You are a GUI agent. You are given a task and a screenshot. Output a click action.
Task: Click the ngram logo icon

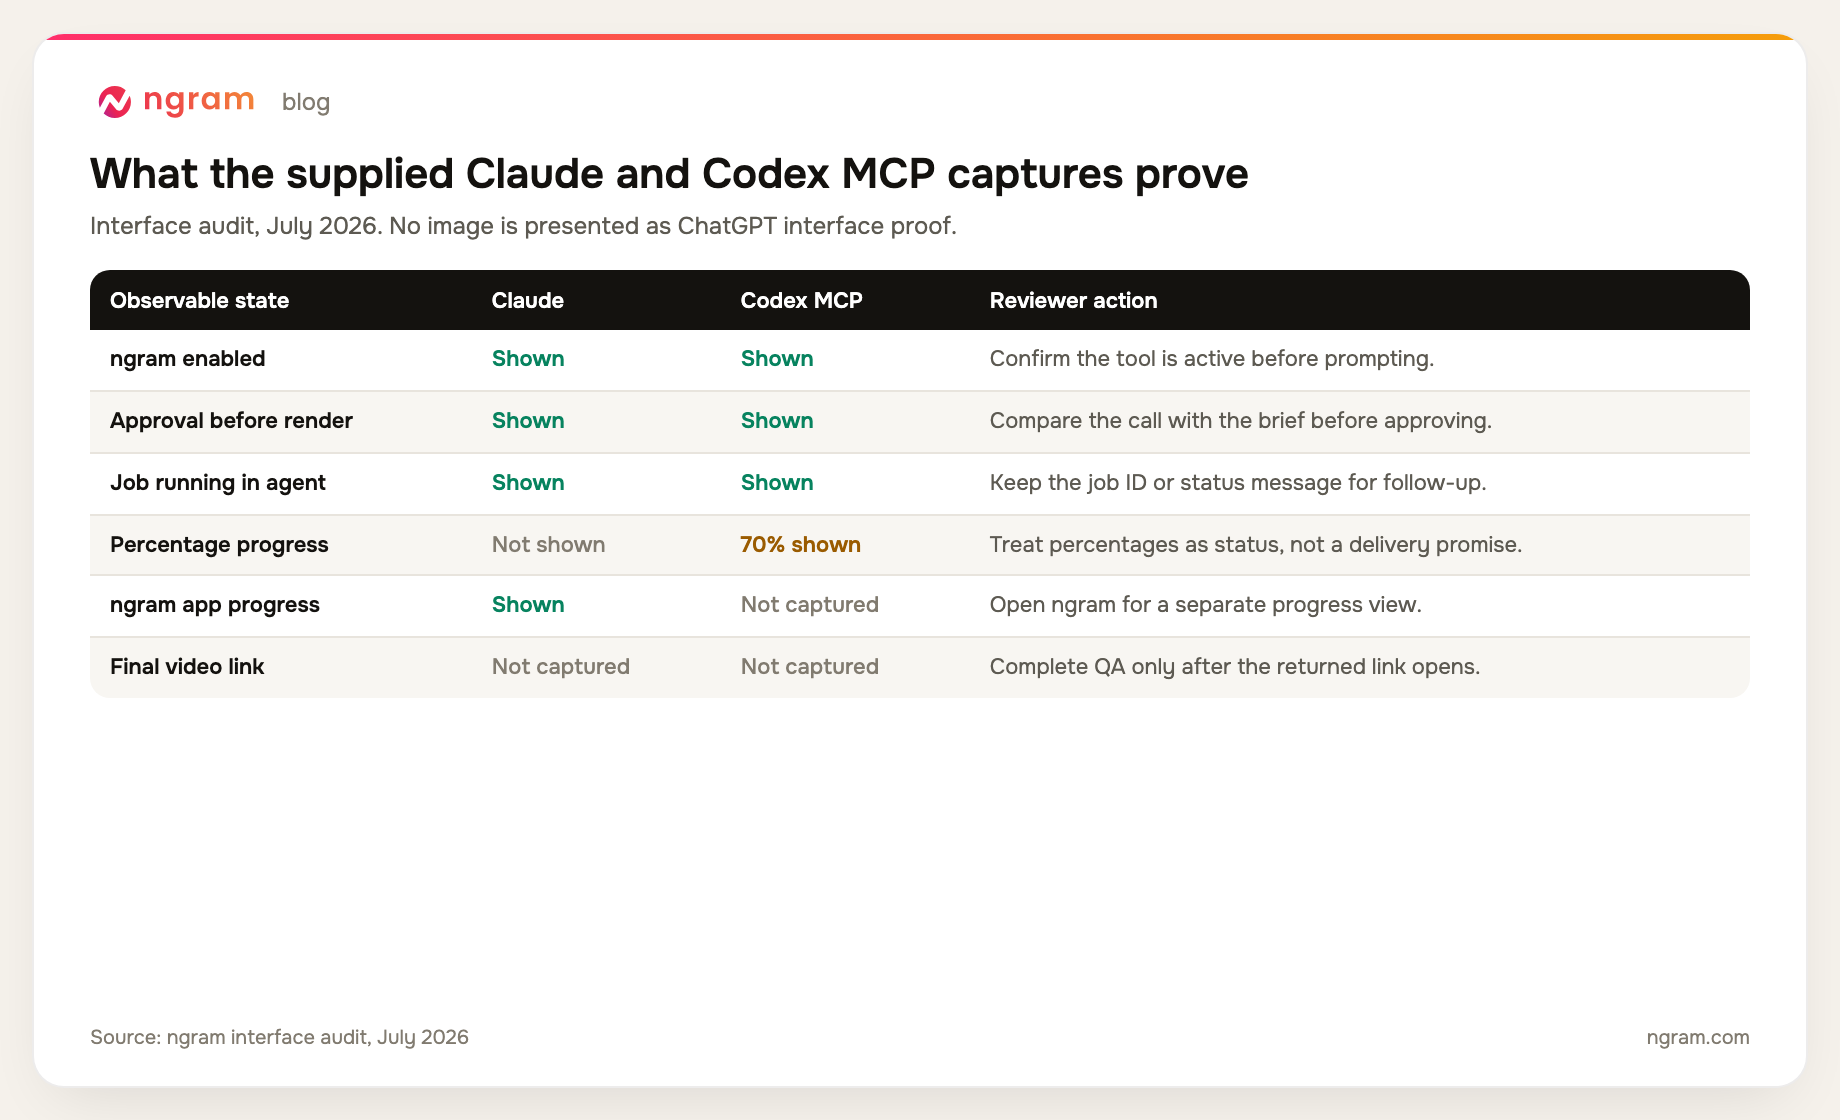115,102
